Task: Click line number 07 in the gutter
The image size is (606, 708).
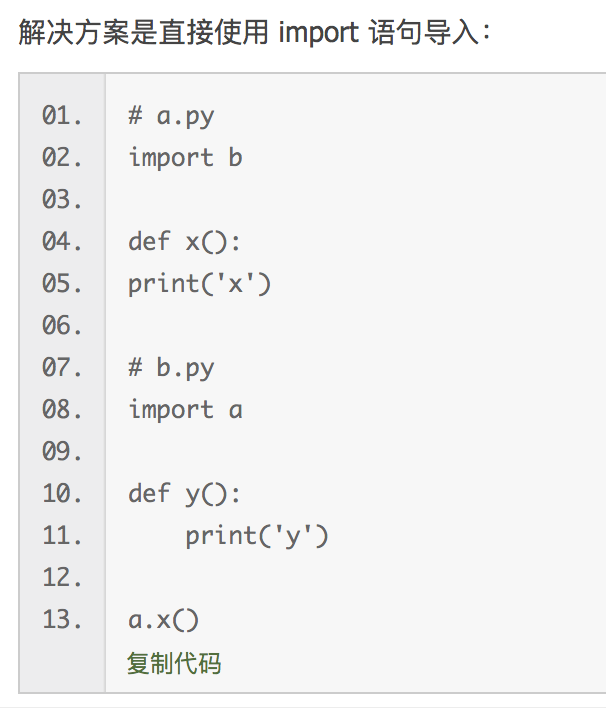Action: point(62,368)
